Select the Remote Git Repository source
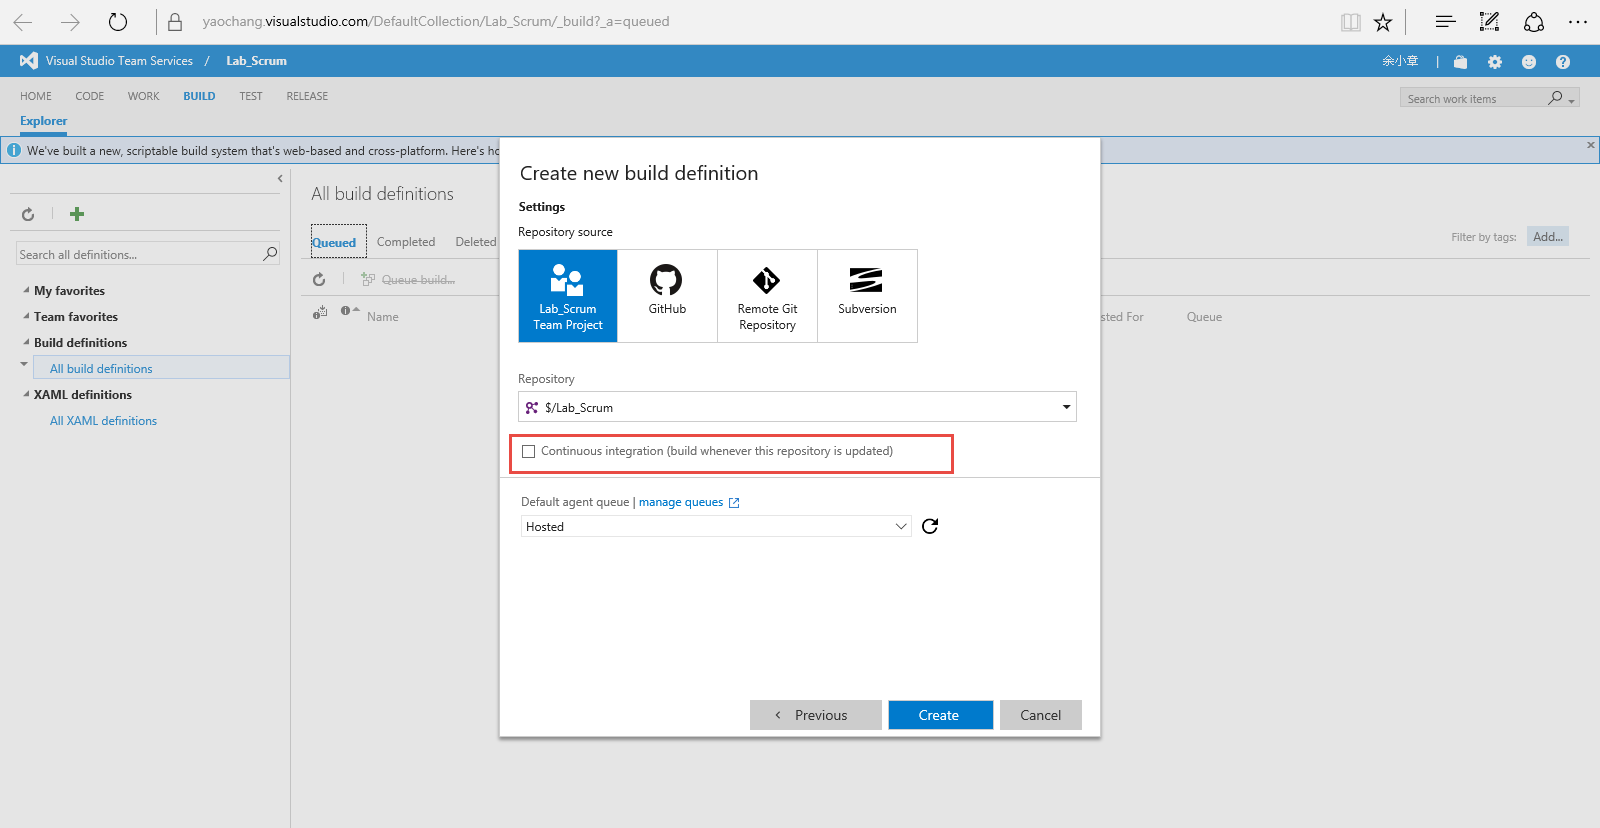The height and width of the screenshot is (828, 1600). click(767, 296)
